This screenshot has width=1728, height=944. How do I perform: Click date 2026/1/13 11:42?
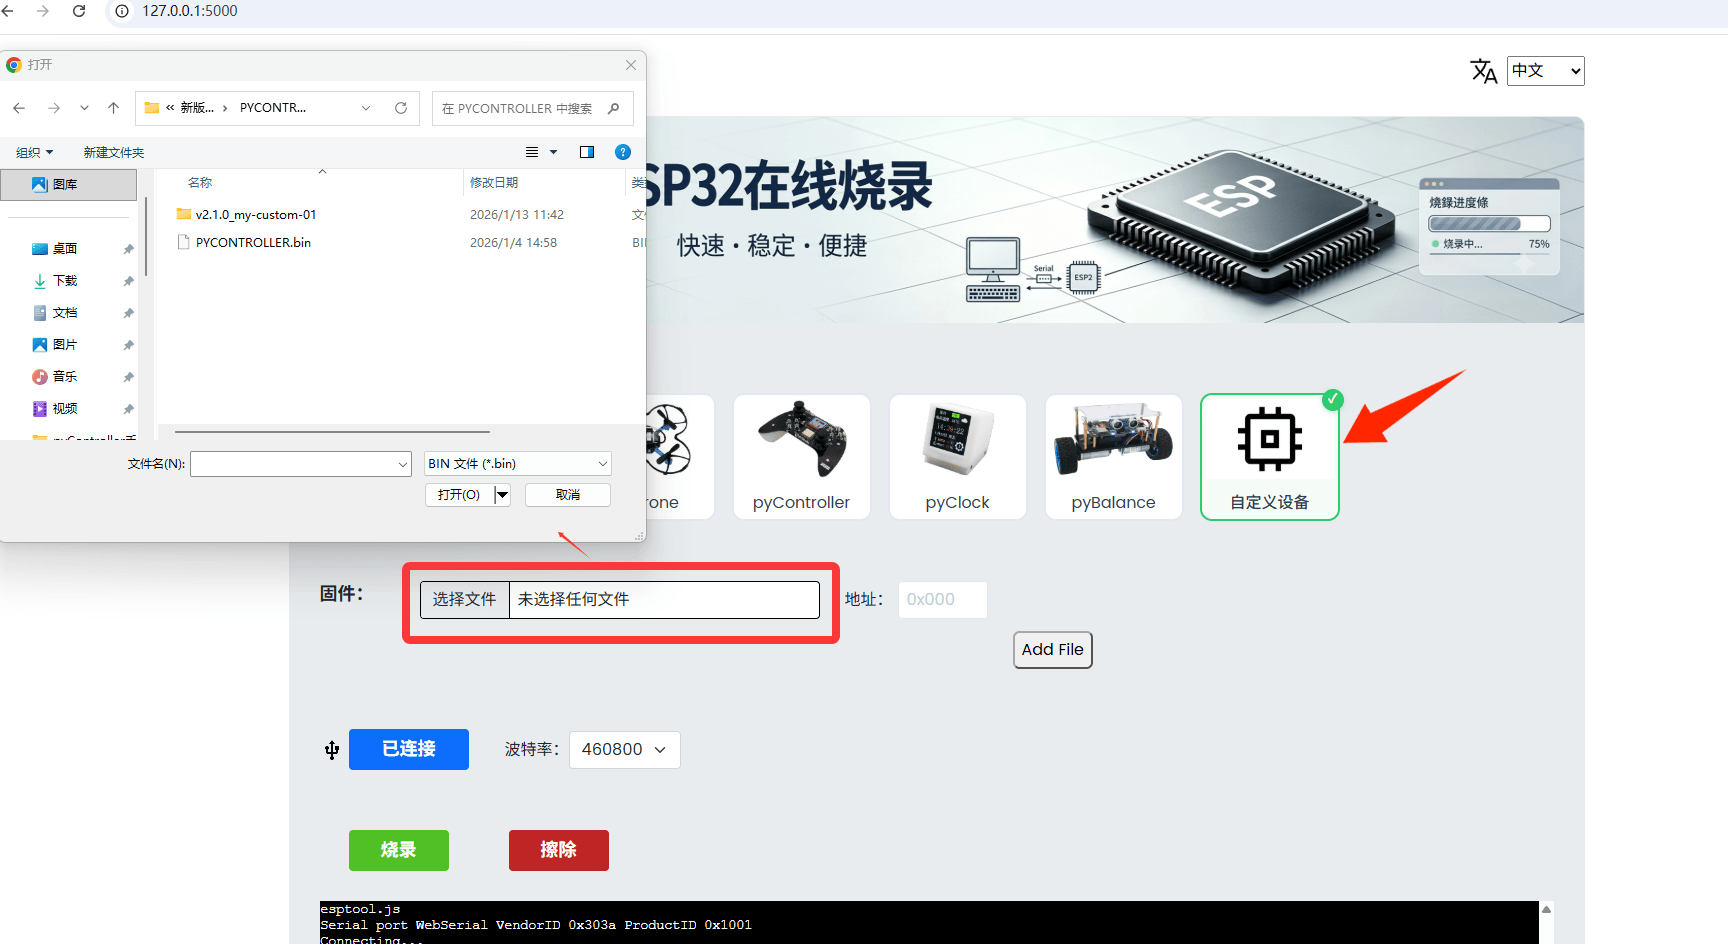(517, 214)
